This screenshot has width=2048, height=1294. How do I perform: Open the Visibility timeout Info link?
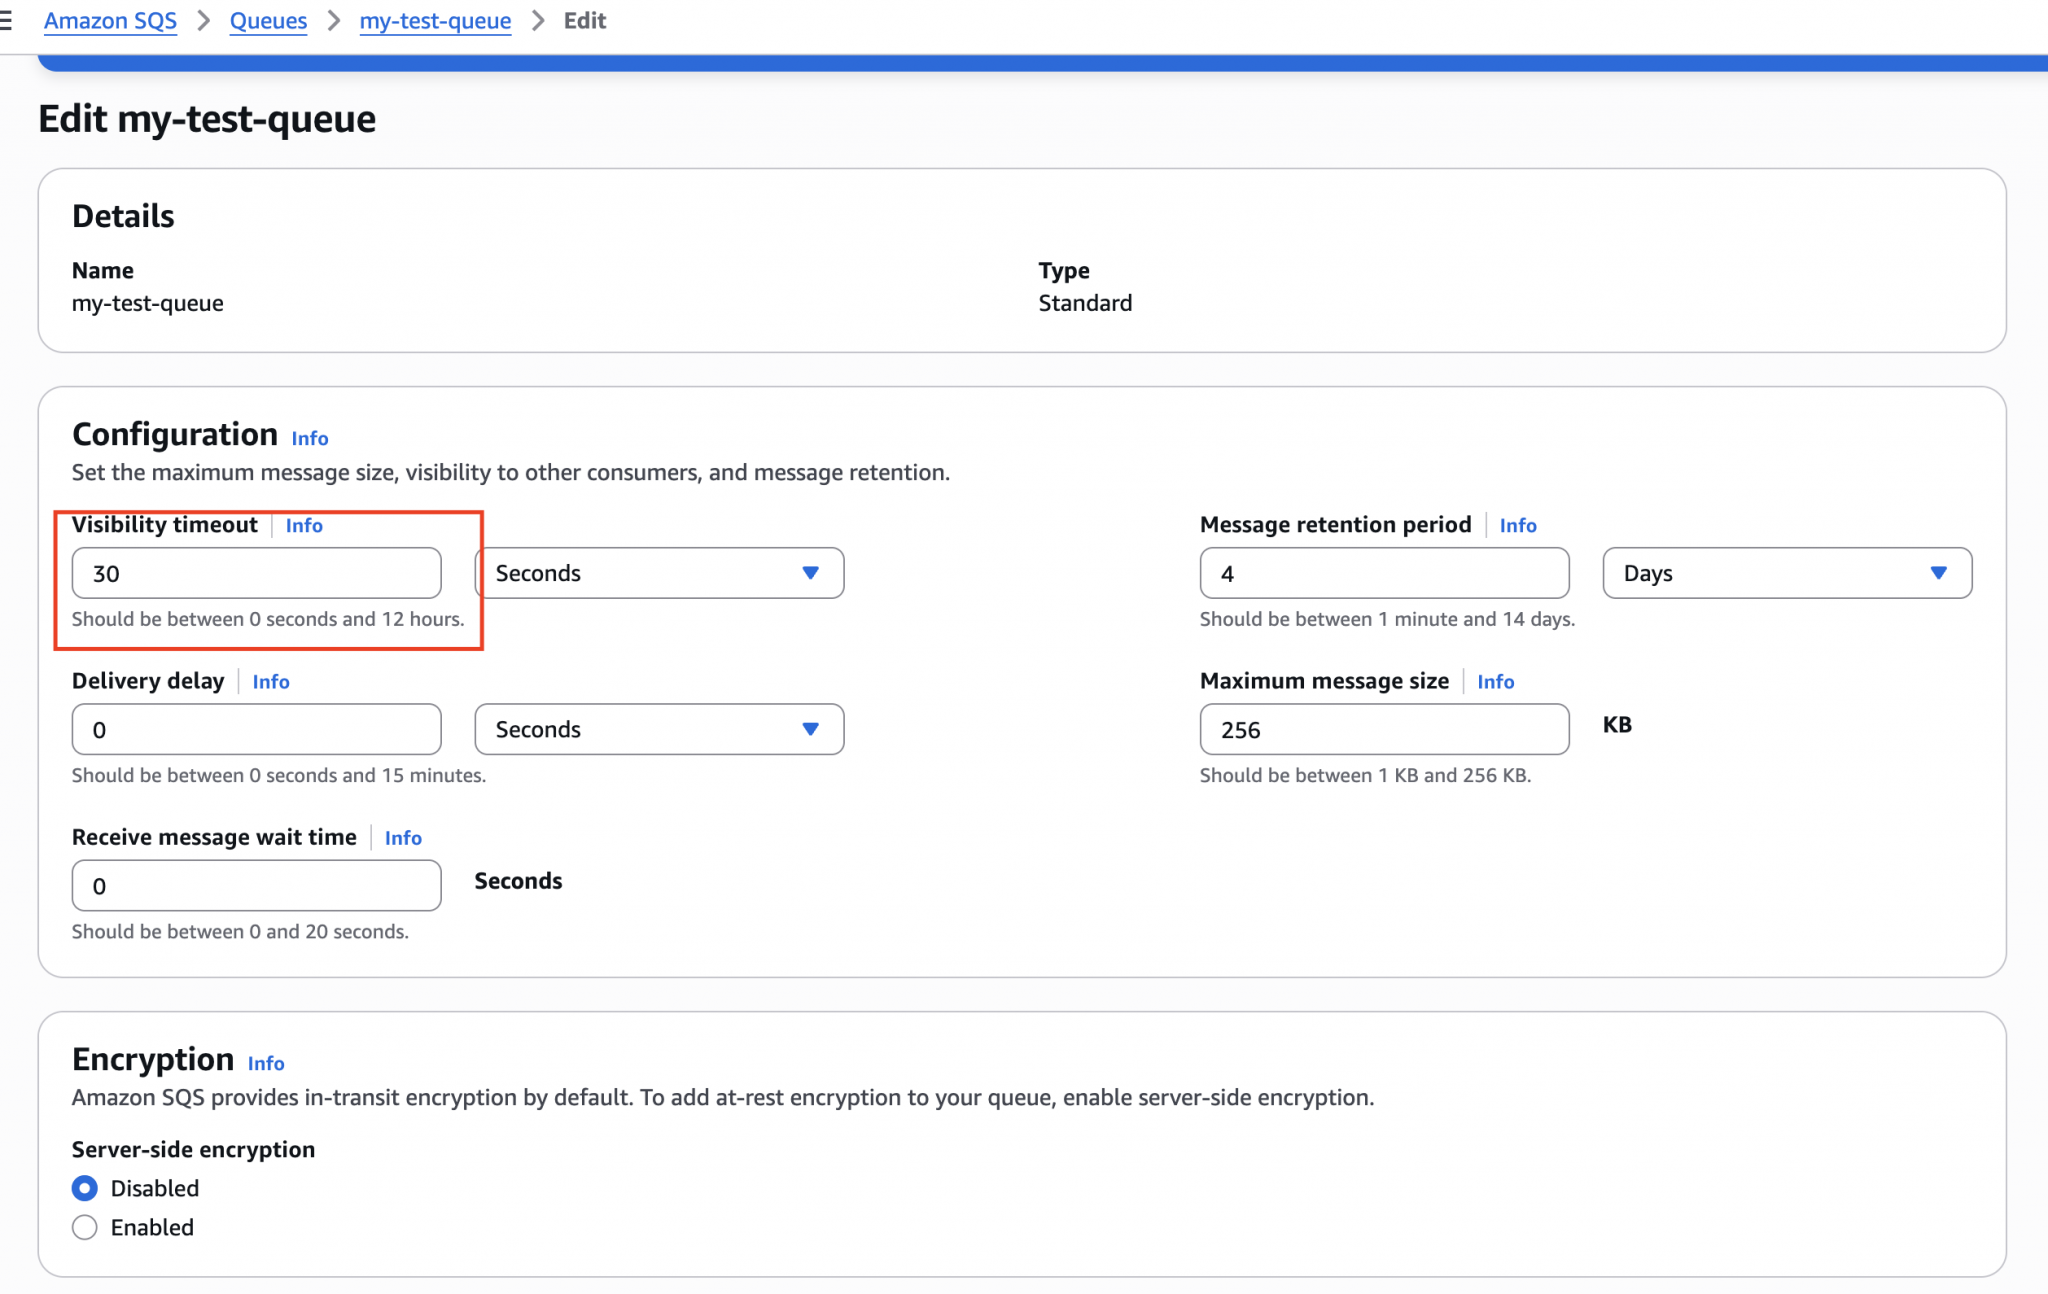[x=305, y=525]
